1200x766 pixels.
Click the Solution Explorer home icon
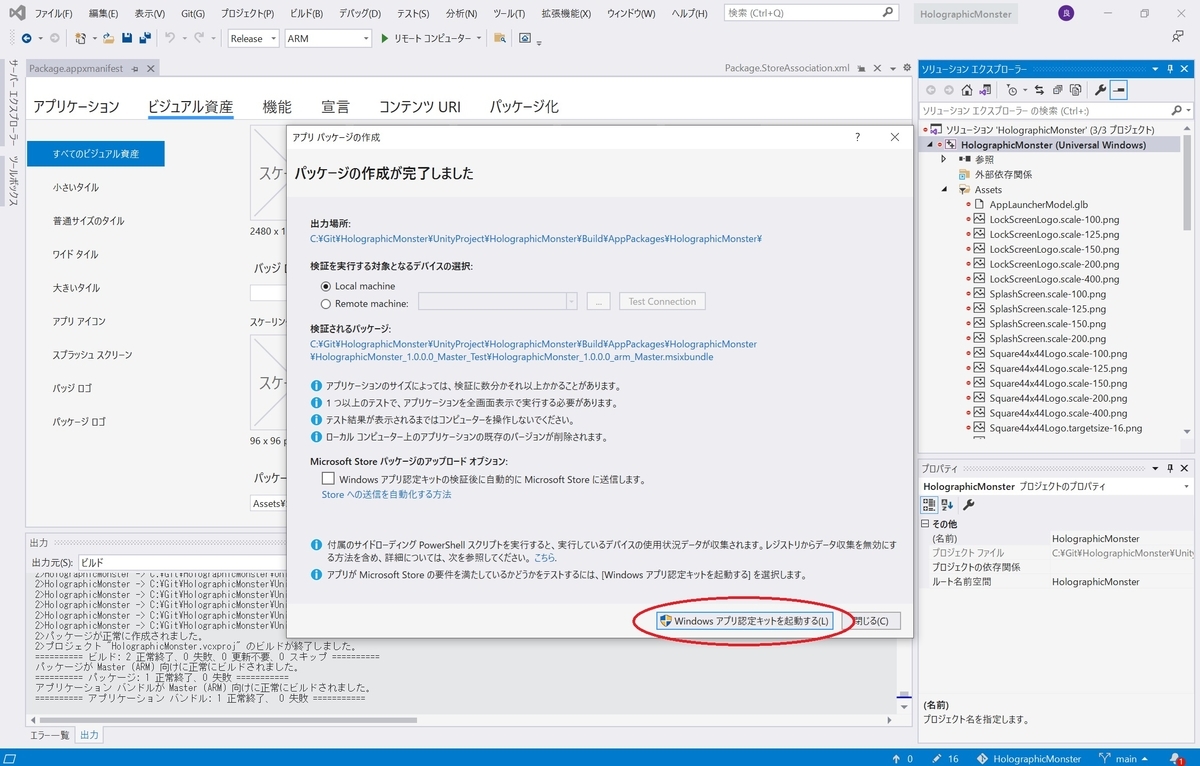pyautogui.click(x=967, y=90)
